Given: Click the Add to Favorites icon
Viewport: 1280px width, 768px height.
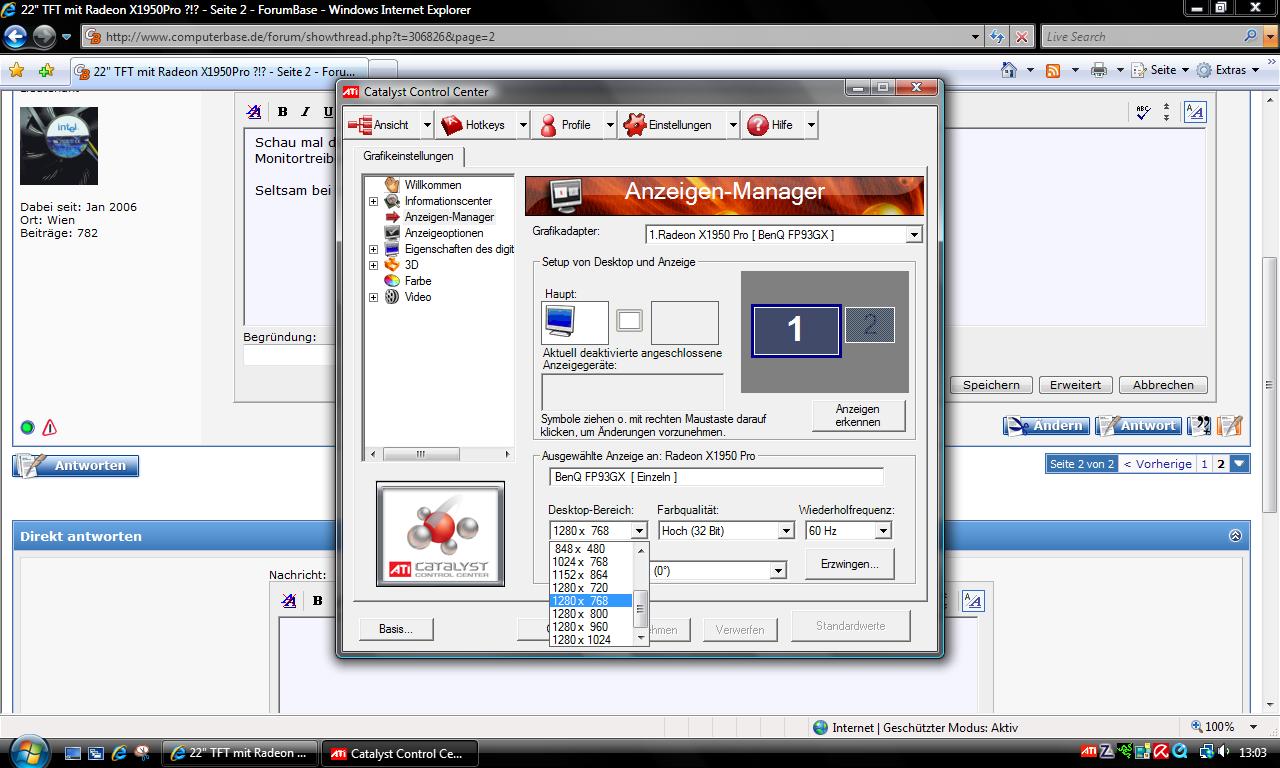Looking at the screenshot, I should pyautogui.click(x=46, y=71).
